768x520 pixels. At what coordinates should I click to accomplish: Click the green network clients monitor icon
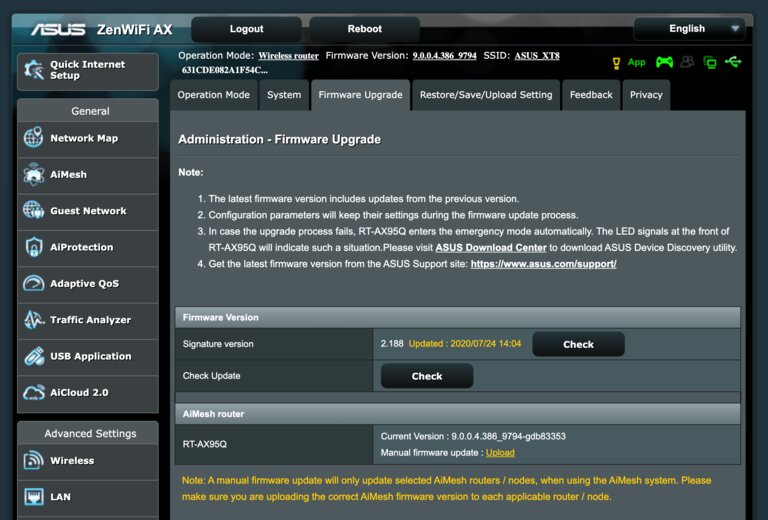pyautogui.click(x=710, y=62)
